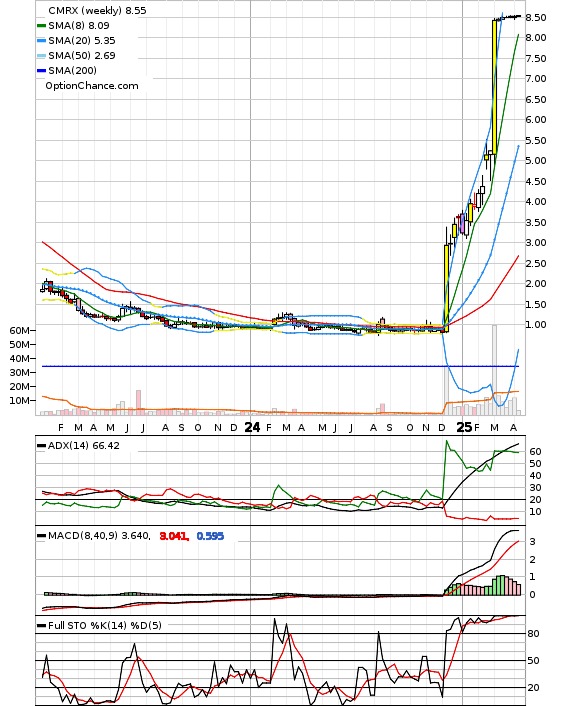Click the large yellow candlestick reaching 8.50

494,87
